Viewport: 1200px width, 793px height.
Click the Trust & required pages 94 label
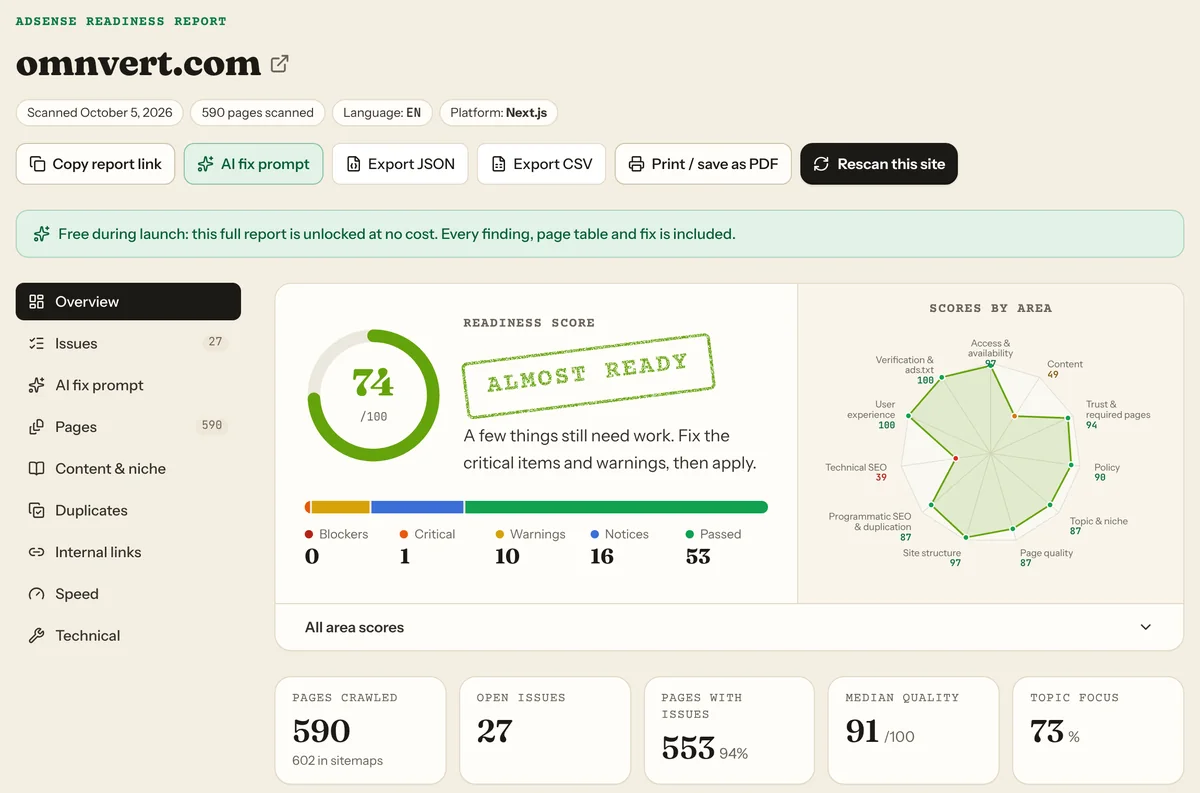1118,415
